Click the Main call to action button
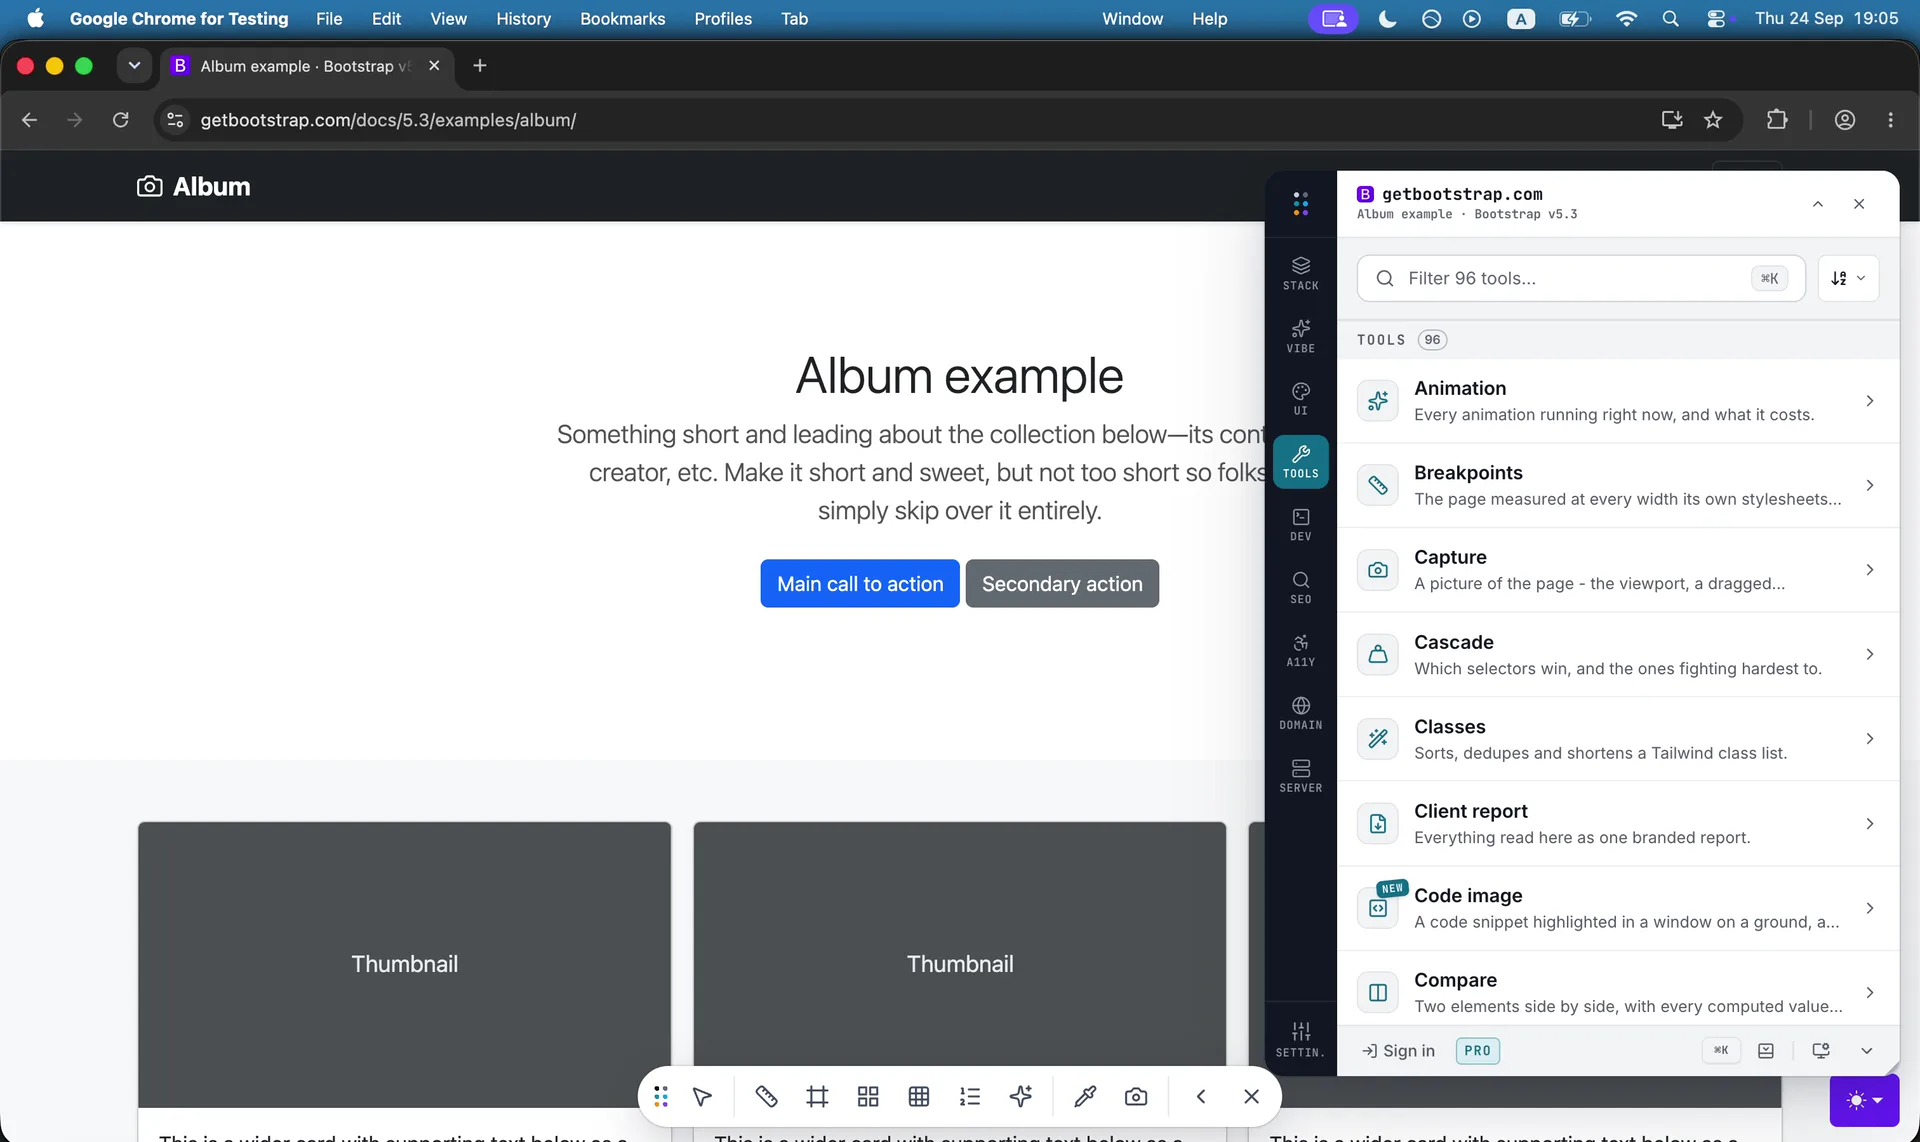Image resolution: width=1920 pixels, height=1142 pixels. click(860, 584)
